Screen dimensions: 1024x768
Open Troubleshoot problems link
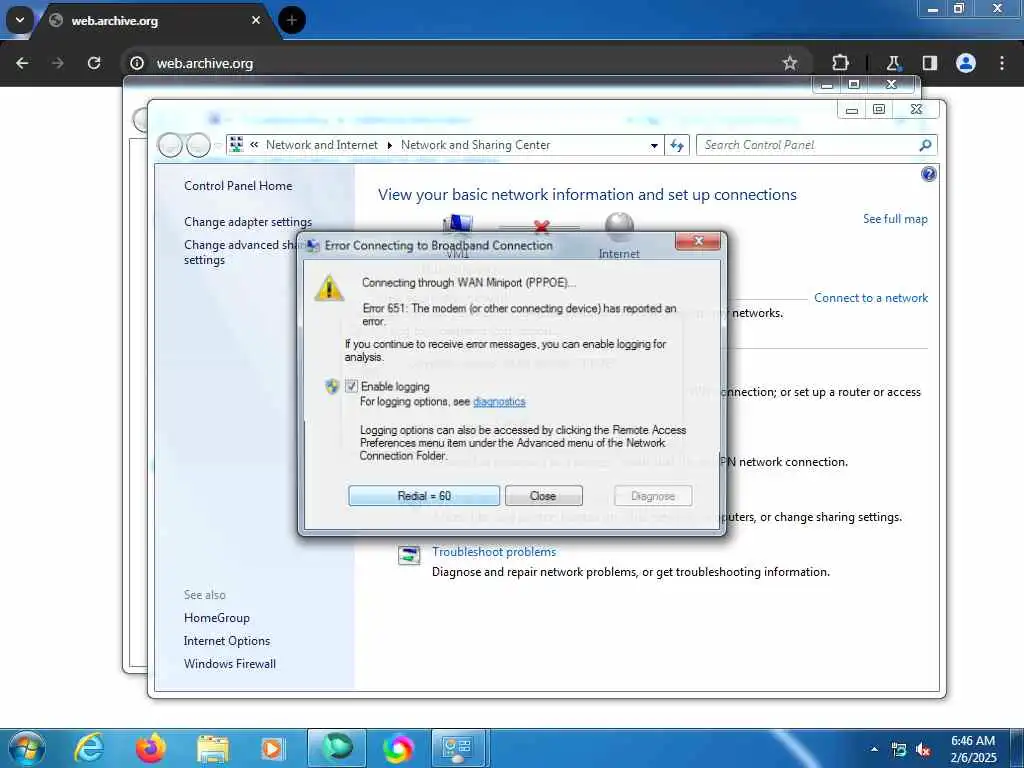pos(494,552)
